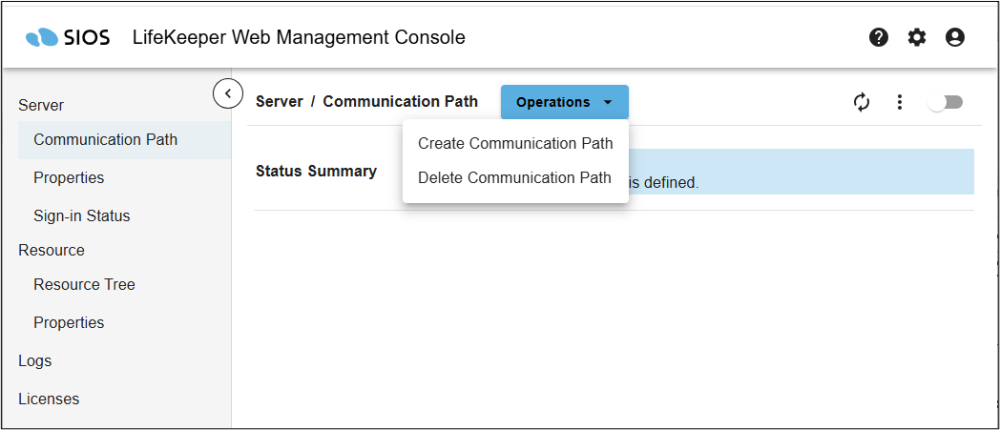Viewport: 1000px width, 430px height.
Task: Choose Delete Communication Path menu entry
Action: click(514, 178)
